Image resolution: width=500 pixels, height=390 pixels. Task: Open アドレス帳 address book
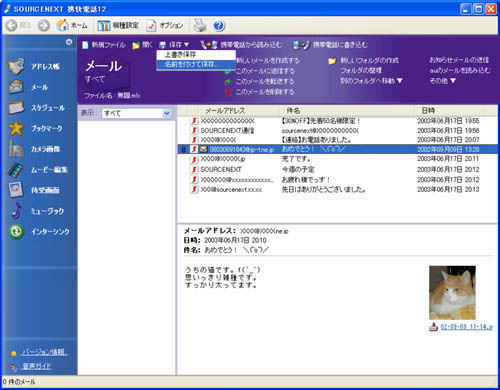[x=34, y=66]
